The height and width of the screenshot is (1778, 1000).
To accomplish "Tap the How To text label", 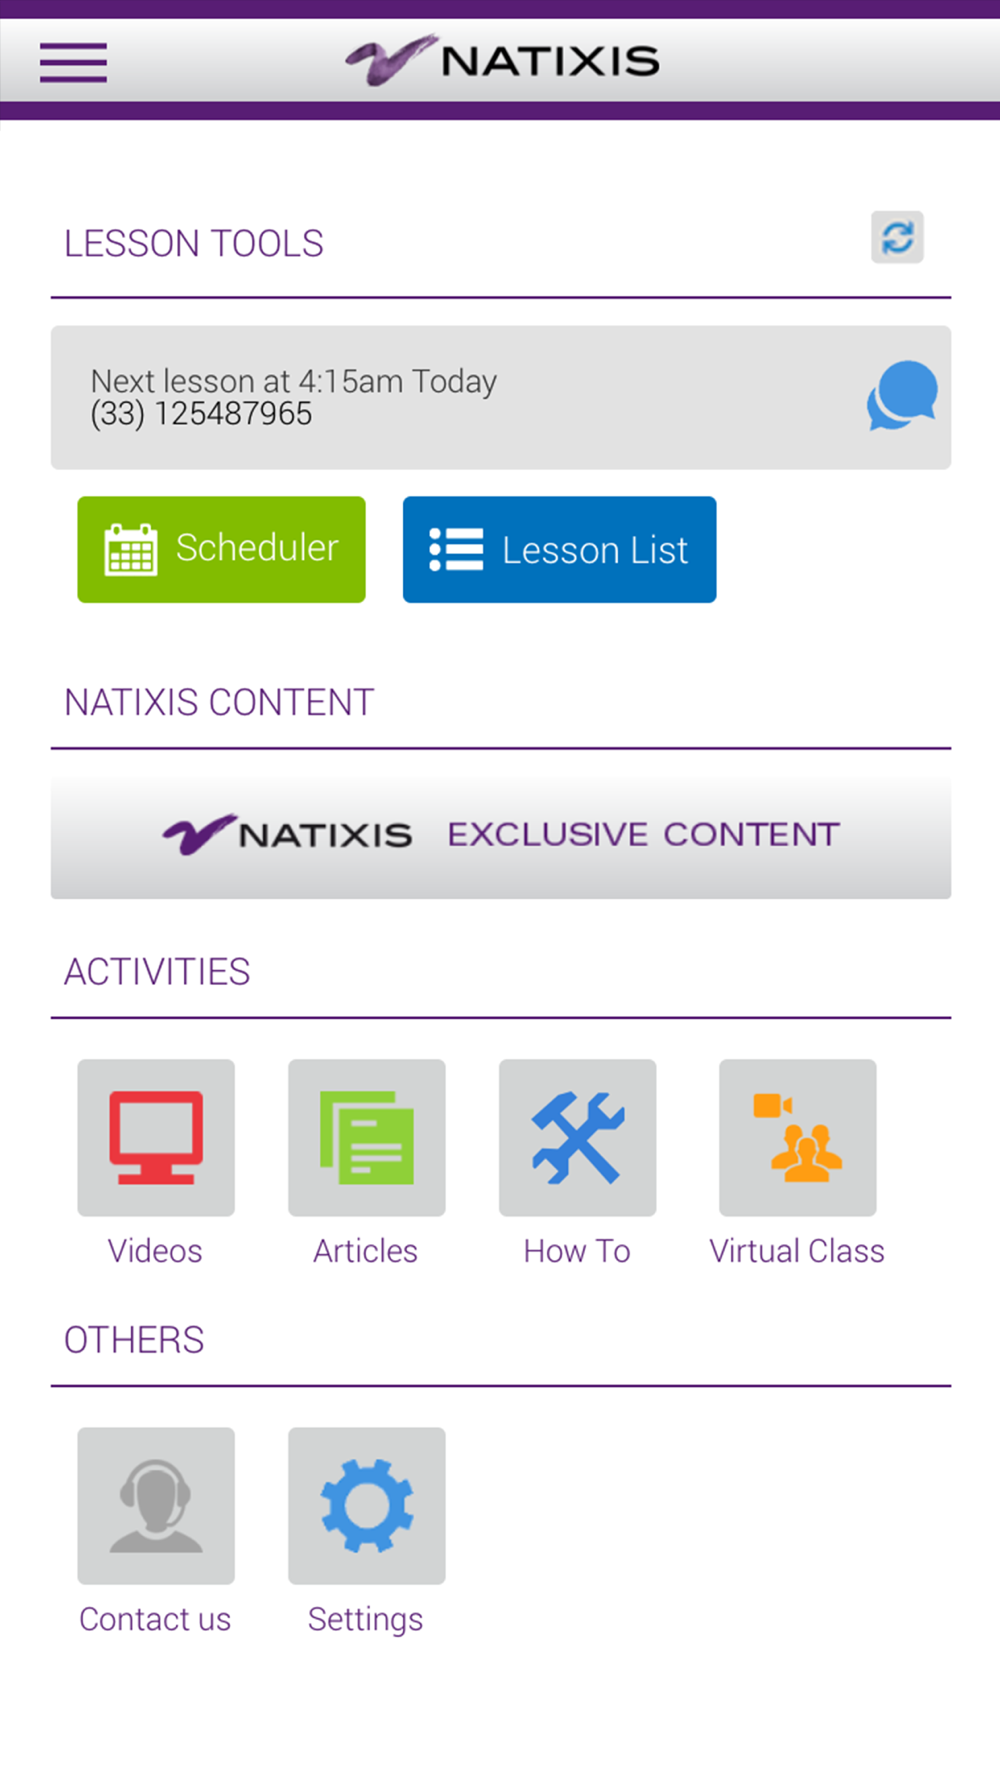I will 577,1251.
